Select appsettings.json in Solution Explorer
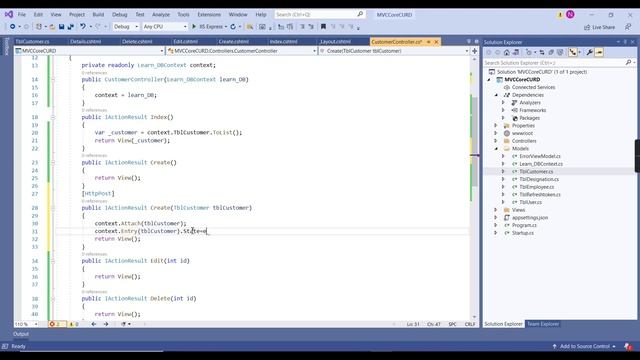Screen dimensions: 640x360 tap(529, 218)
